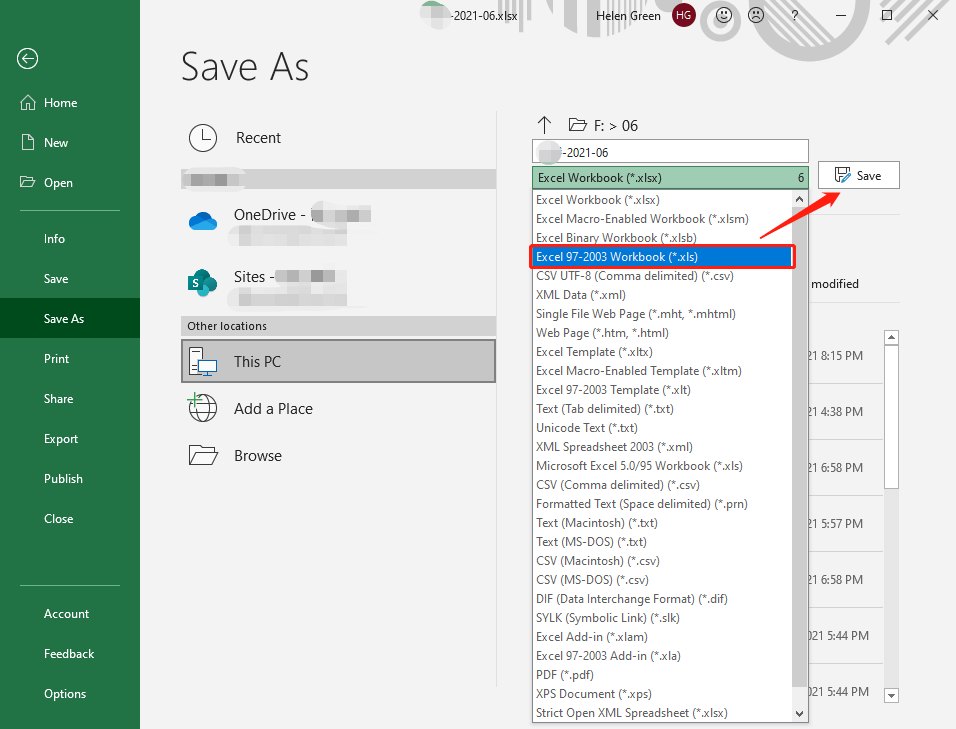
Task: Click the question mark help icon
Action: [x=795, y=16]
